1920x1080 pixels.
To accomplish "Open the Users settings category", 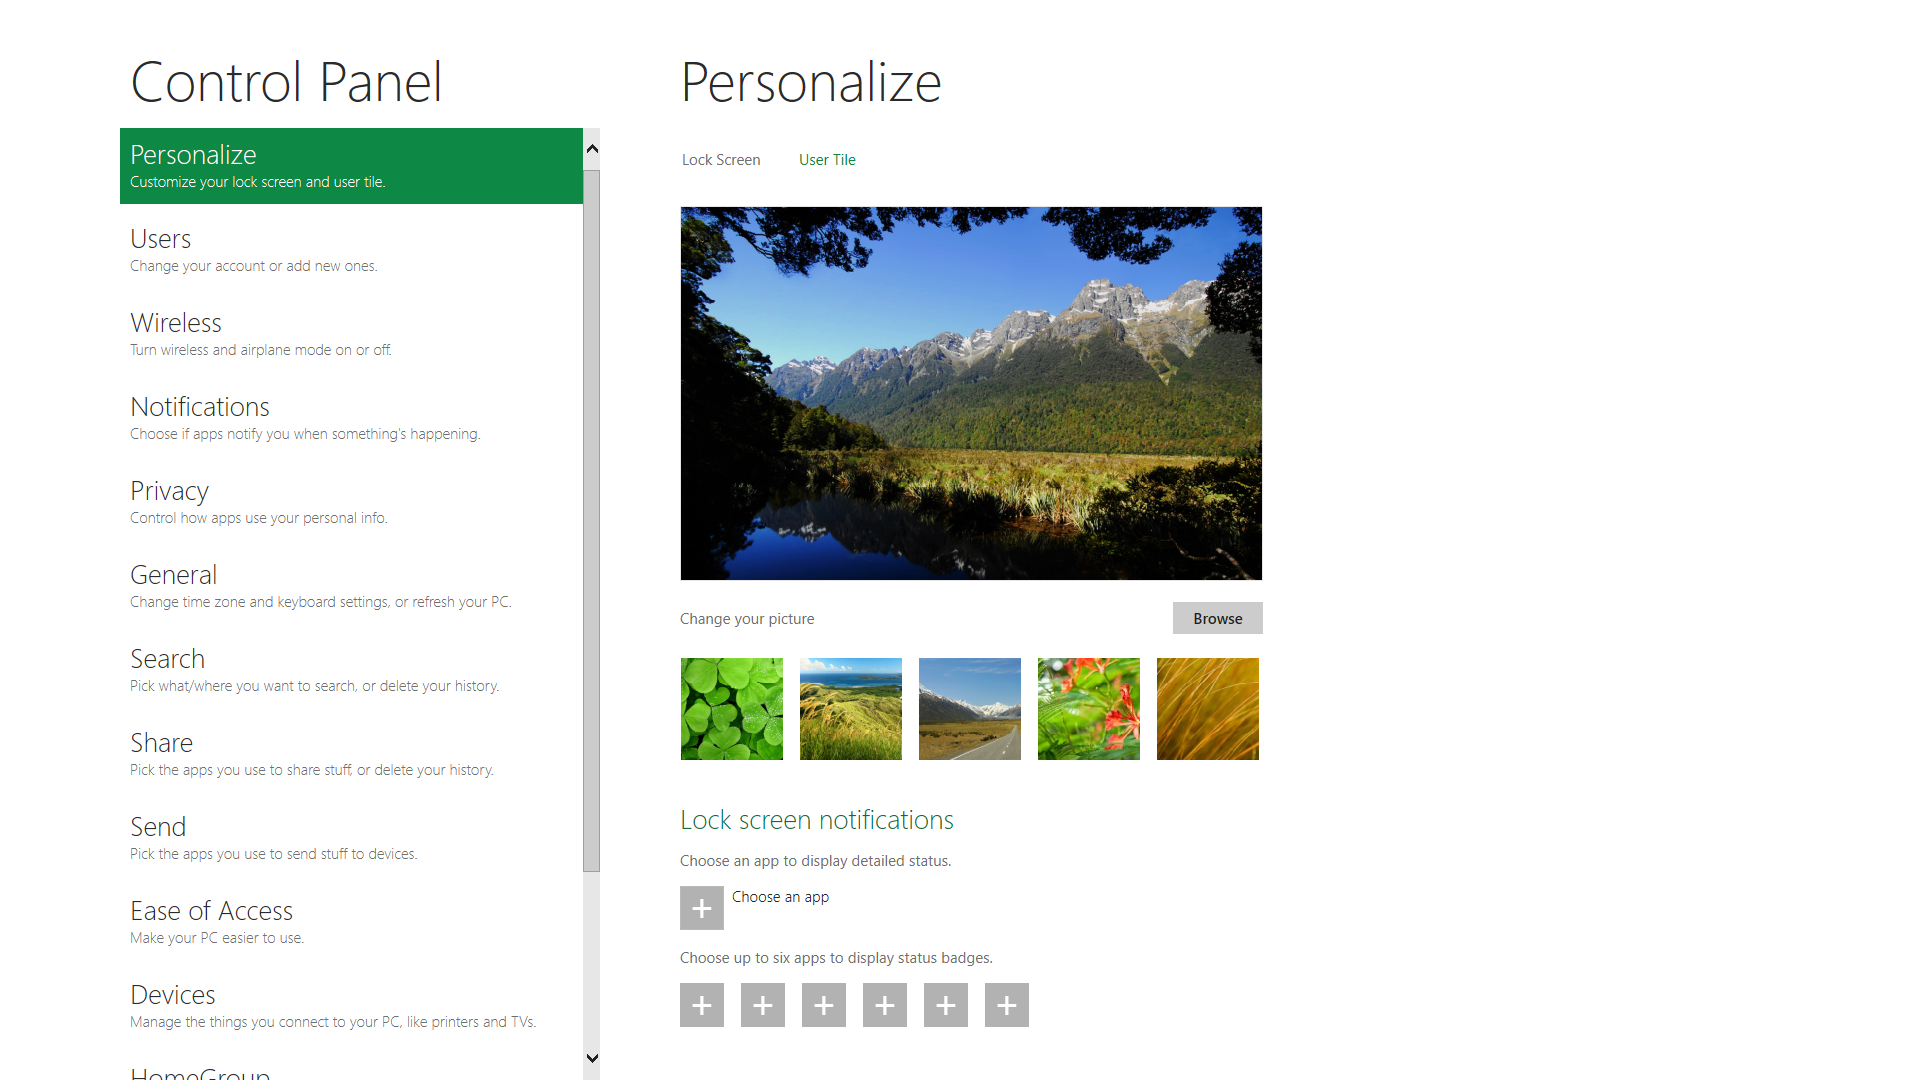I will coord(351,250).
